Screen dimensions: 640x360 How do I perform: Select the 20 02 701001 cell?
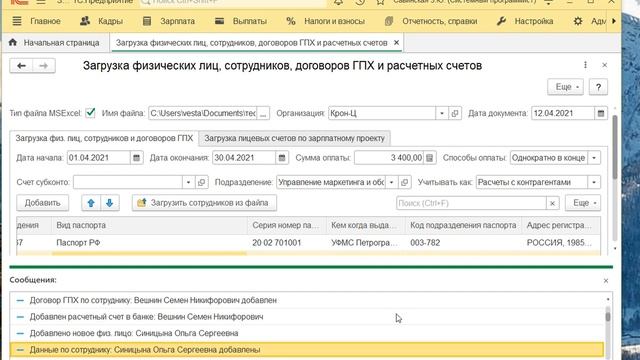pyautogui.click(x=287, y=242)
